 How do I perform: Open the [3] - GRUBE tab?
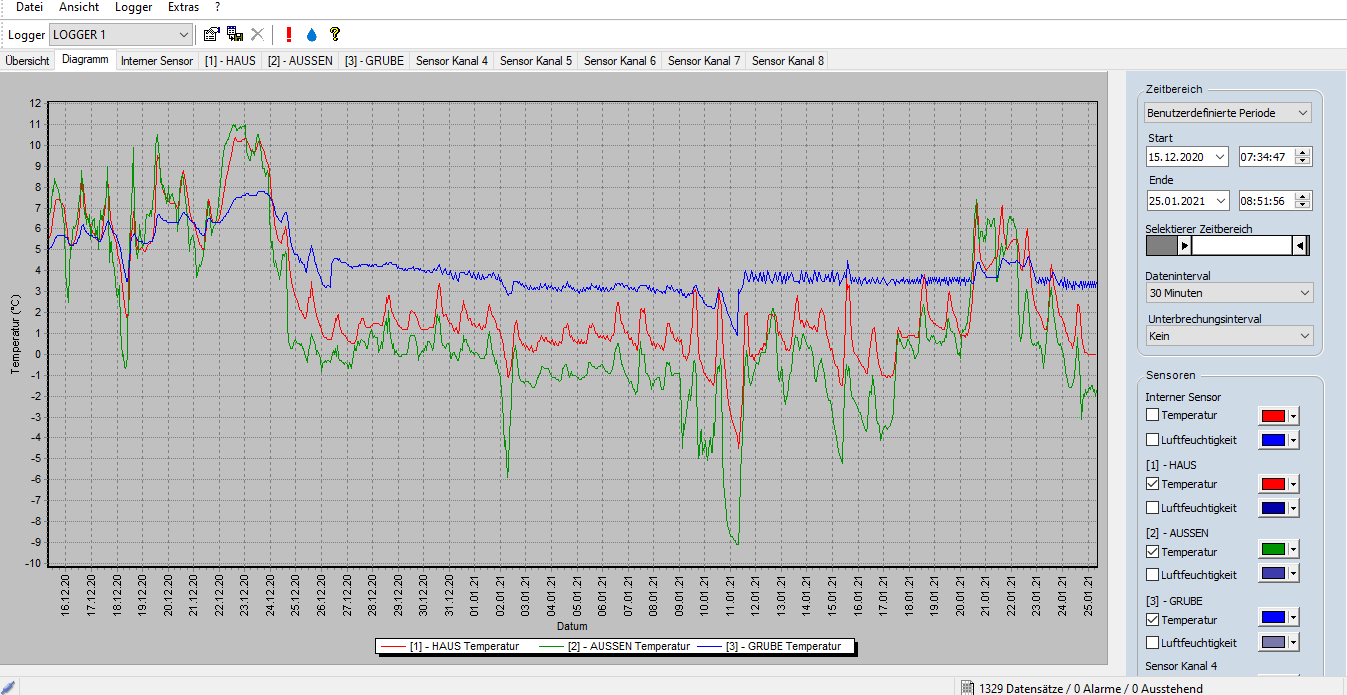tap(374, 61)
